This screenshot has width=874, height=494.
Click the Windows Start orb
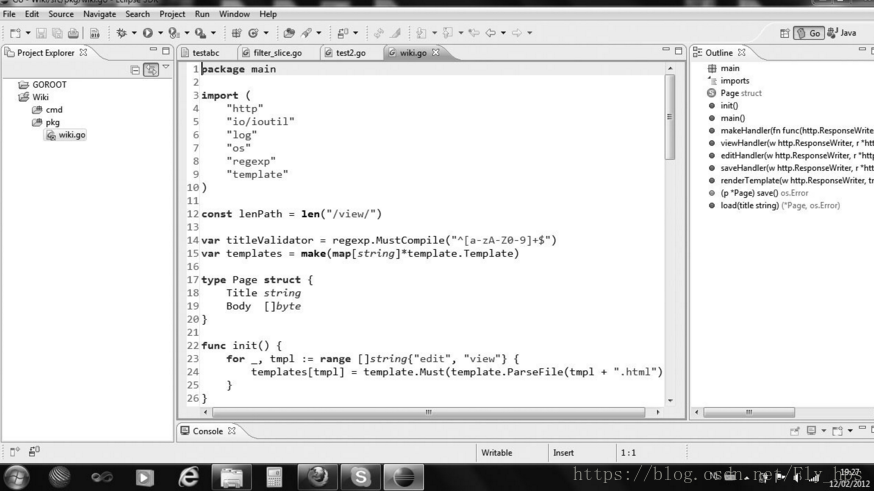point(16,477)
